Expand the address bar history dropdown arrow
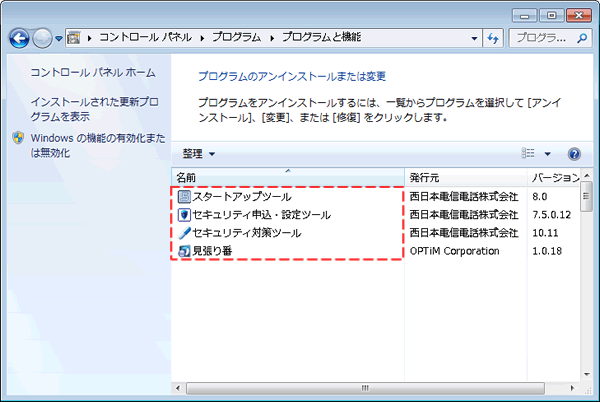Screen dimensions: 600x402 474,38
